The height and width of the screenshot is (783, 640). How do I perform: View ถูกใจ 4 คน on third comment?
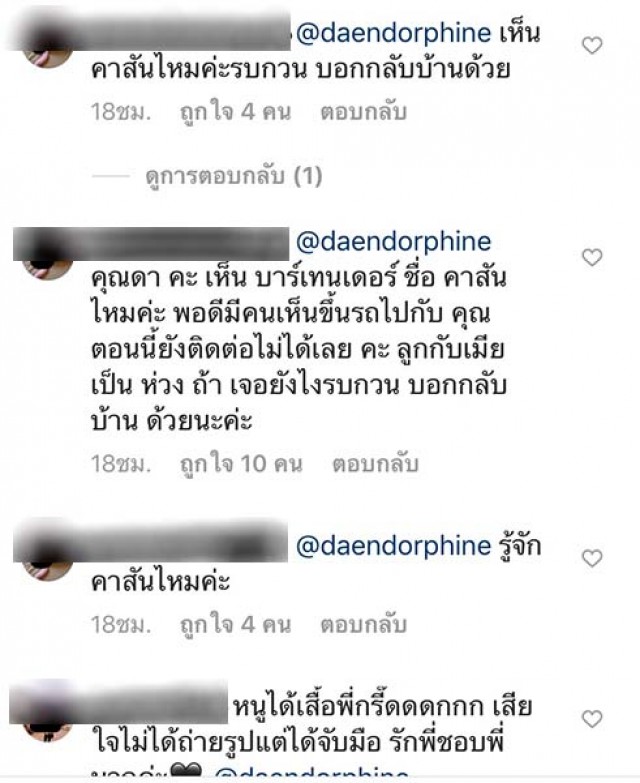(x=235, y=625)
